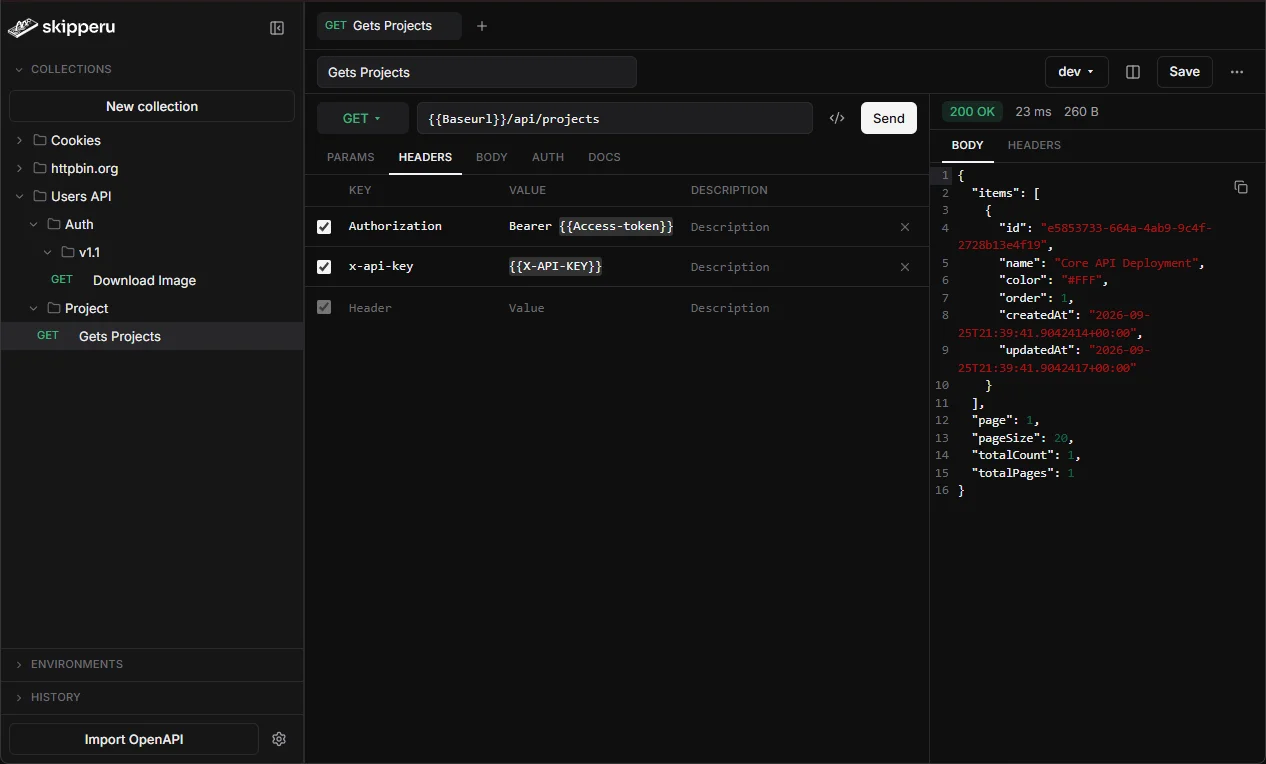The image size is (1266, 764).
Task: Open a new request tab with plus
Action: pyautogui.click(x=482, y=26)
